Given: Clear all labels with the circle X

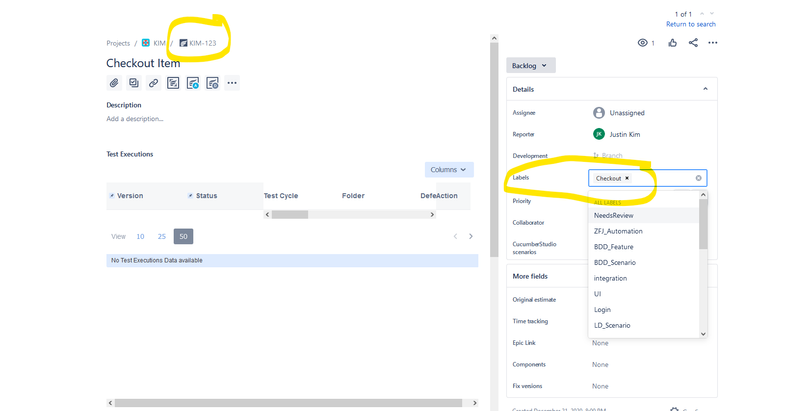Looking at the screenshot, I should 698,178.
